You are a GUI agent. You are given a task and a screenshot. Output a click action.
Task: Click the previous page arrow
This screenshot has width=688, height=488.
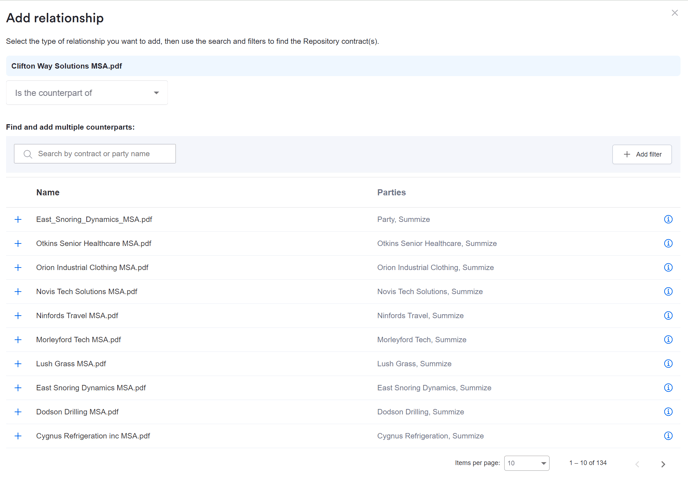[x=637, y=464]
